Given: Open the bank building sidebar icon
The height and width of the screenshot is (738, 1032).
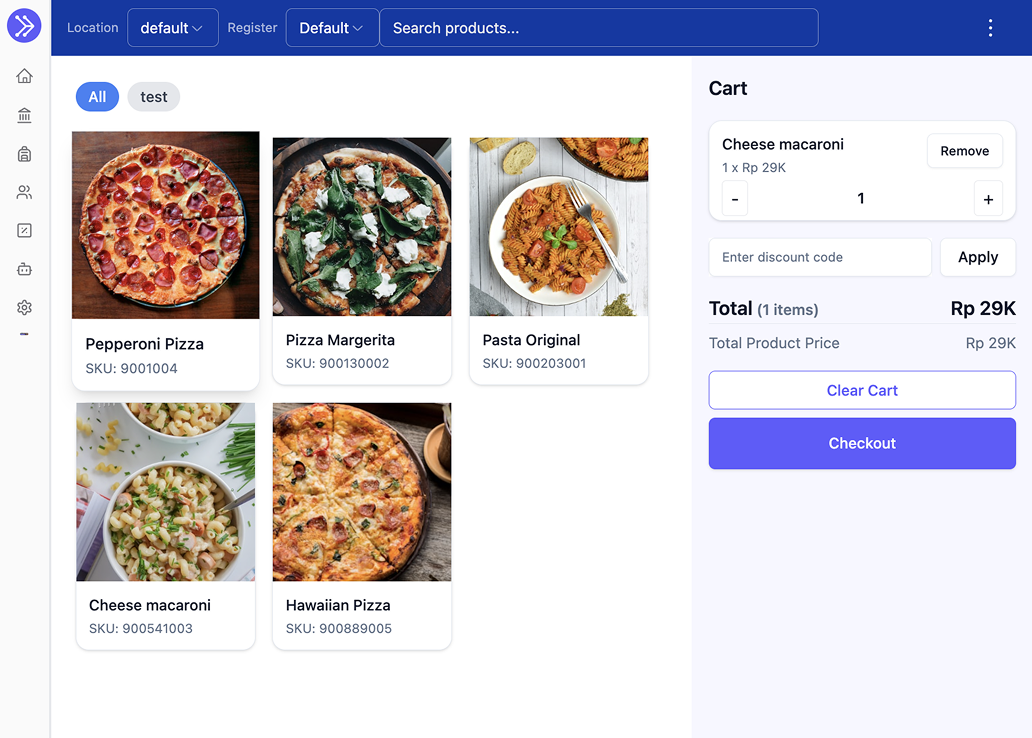Looking at the screenshot, I should coord(24,115).
